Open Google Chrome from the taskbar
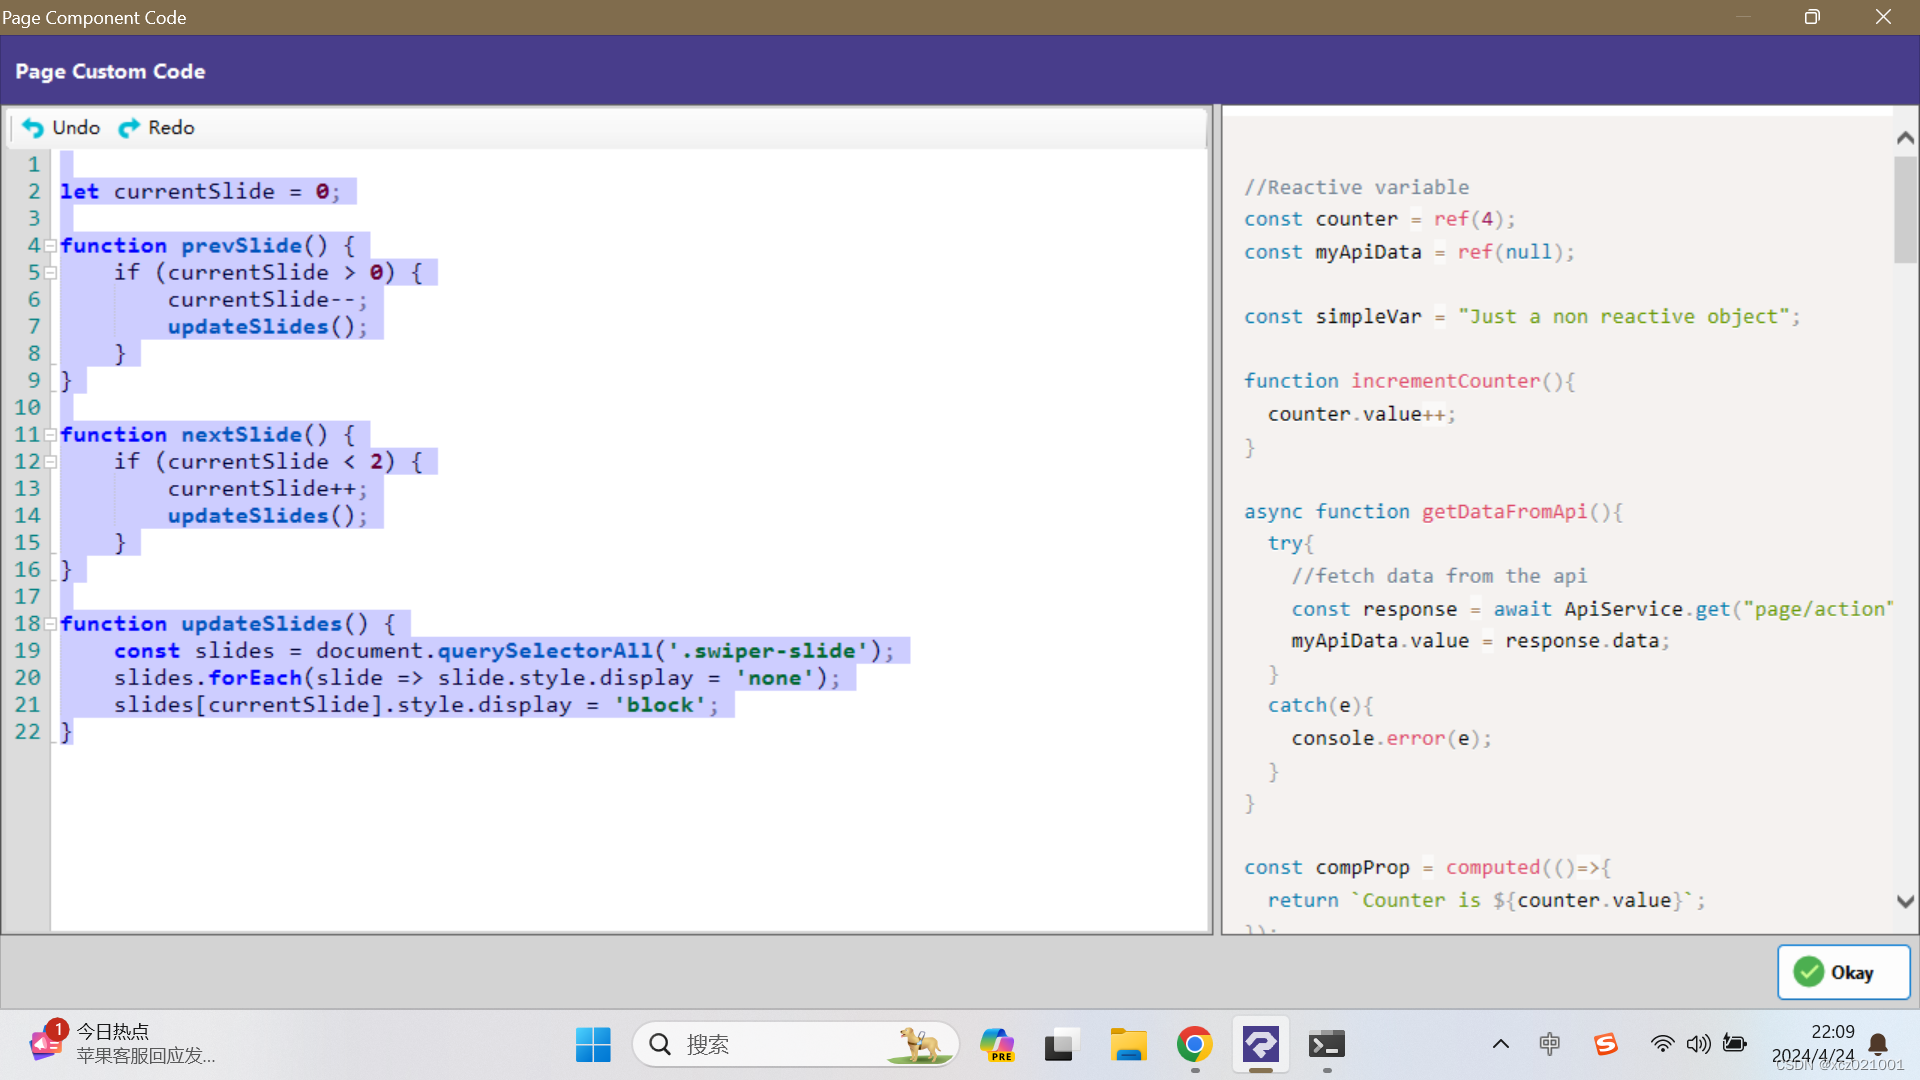 (x=1194, y=1045)
